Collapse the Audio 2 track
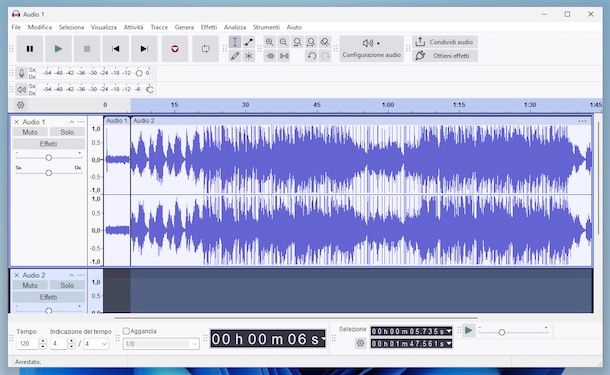 [72, 275]
